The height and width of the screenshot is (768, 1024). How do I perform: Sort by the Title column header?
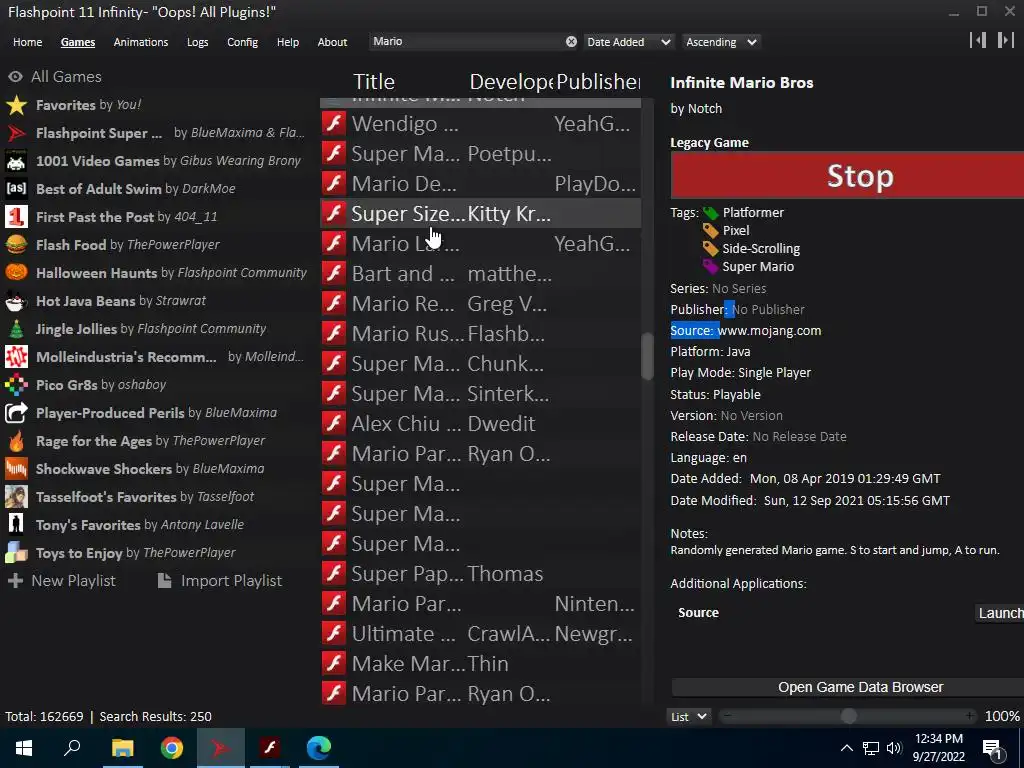click(x=374, y=82)
